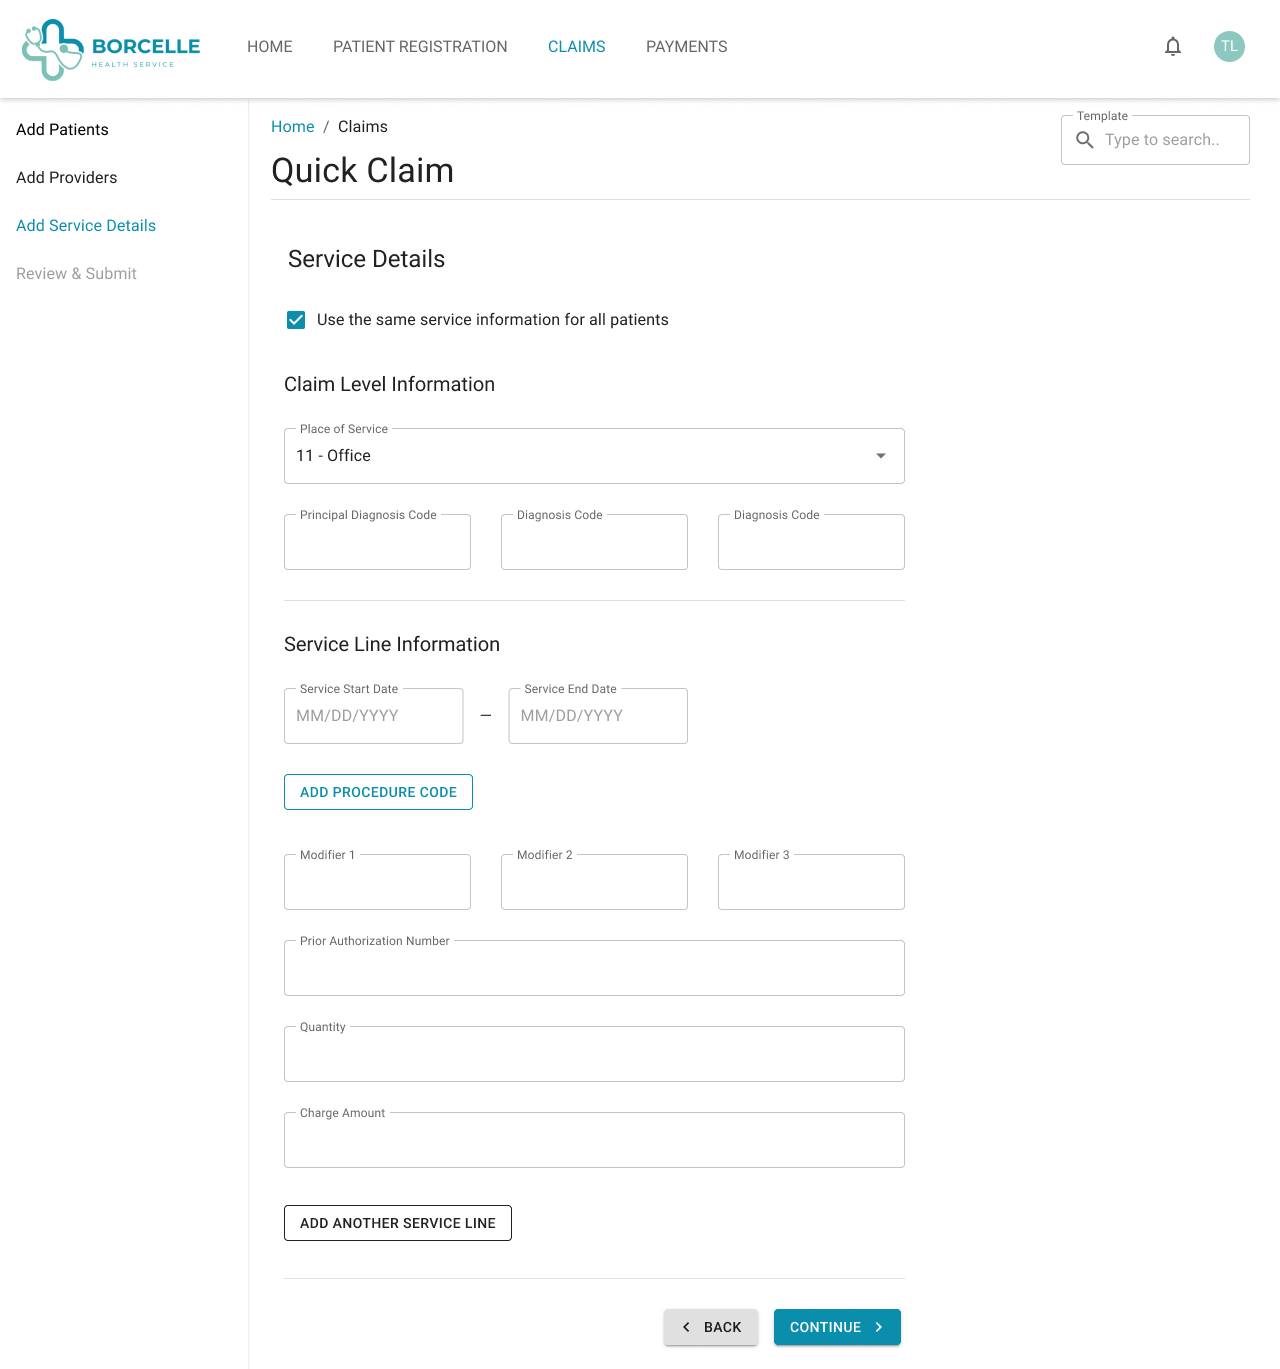Click the magnifier icon in Template search
Viewport: 1280px width, 1369px height.
(x=1084, y=140)
